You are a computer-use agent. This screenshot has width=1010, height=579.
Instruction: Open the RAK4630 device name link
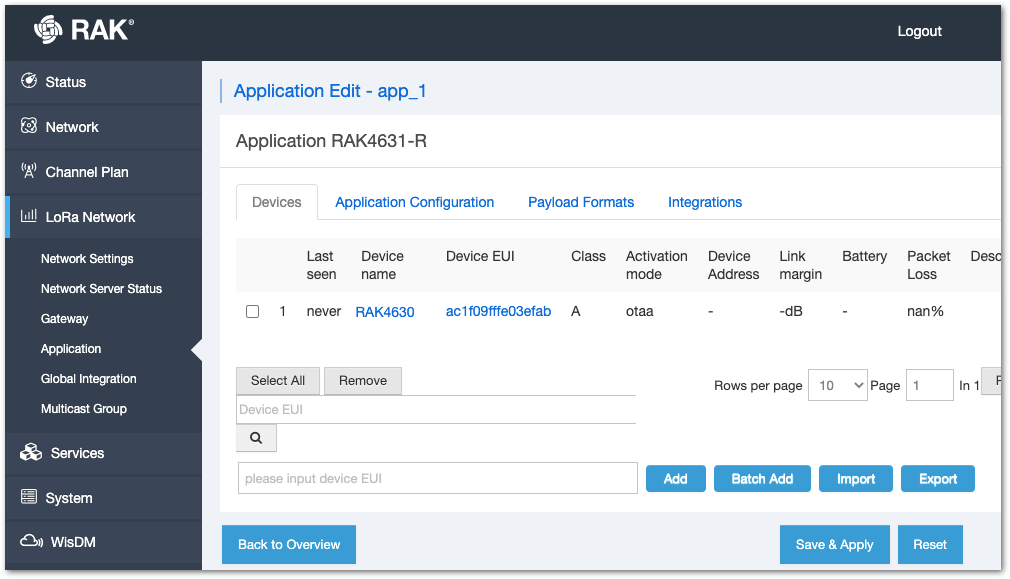point(385,312)
